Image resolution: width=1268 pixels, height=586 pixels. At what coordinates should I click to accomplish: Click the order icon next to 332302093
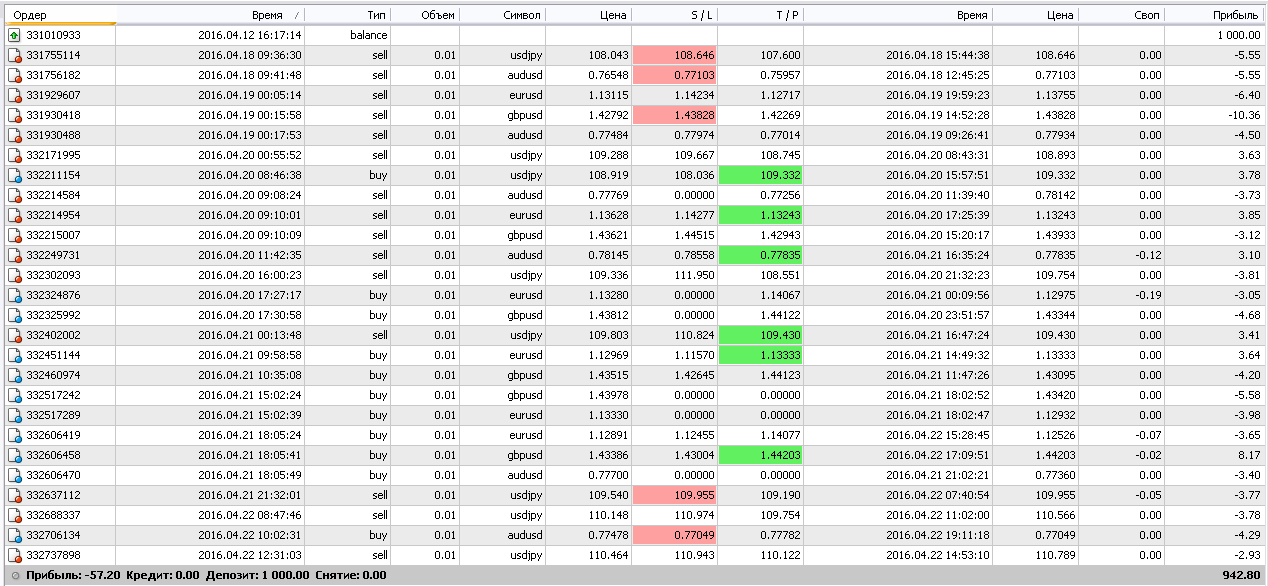14,275
